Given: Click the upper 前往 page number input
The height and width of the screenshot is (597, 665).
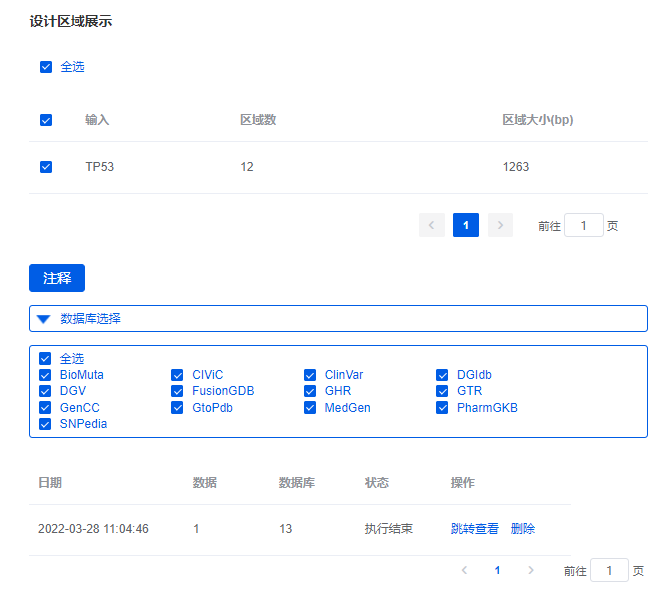Looking at the screenshot, I should click(584, 225).
